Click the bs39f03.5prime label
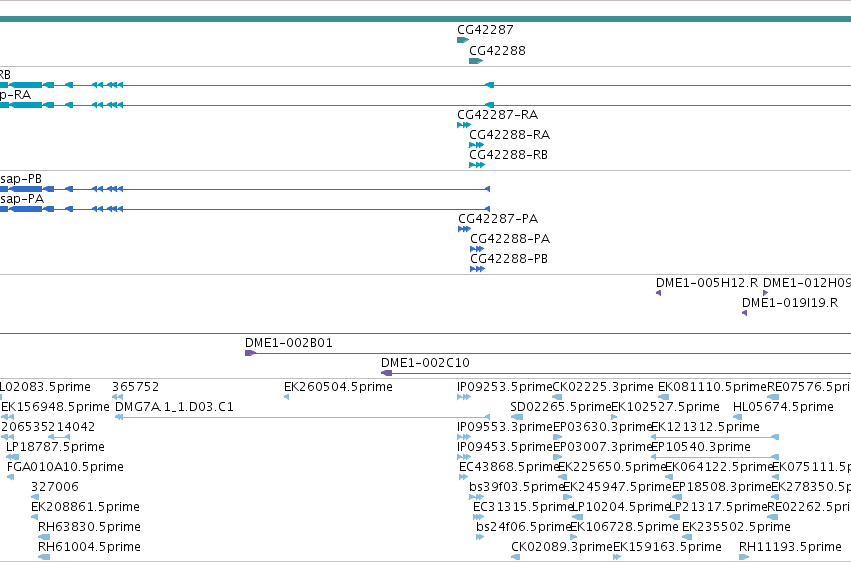 (517, 487)
